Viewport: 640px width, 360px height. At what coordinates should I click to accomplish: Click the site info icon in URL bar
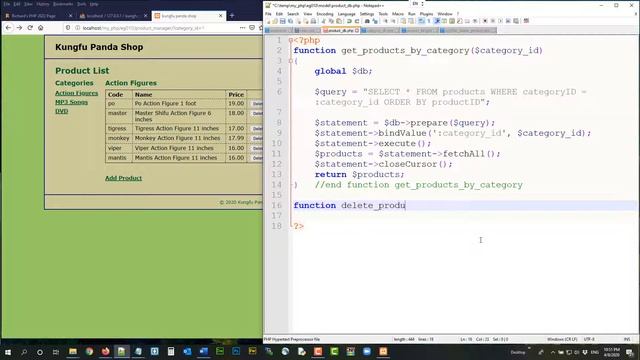(78, 28)
